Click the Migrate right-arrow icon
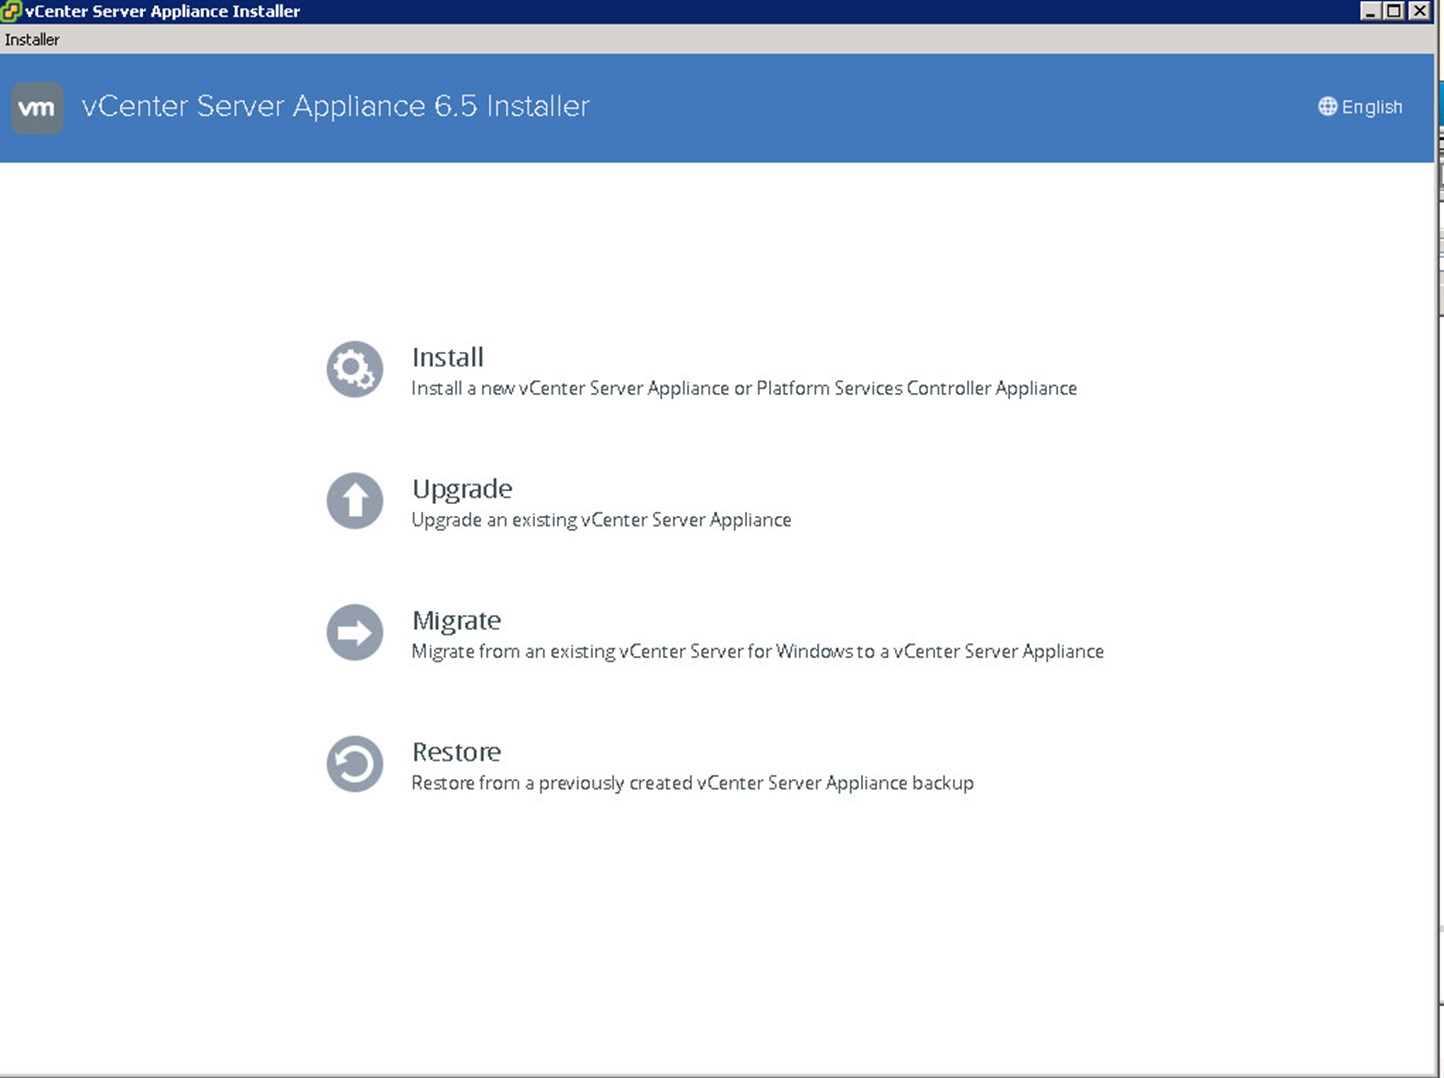Screen dimensions: 1444x1078 pyautogui.click(x=355, y=632)
